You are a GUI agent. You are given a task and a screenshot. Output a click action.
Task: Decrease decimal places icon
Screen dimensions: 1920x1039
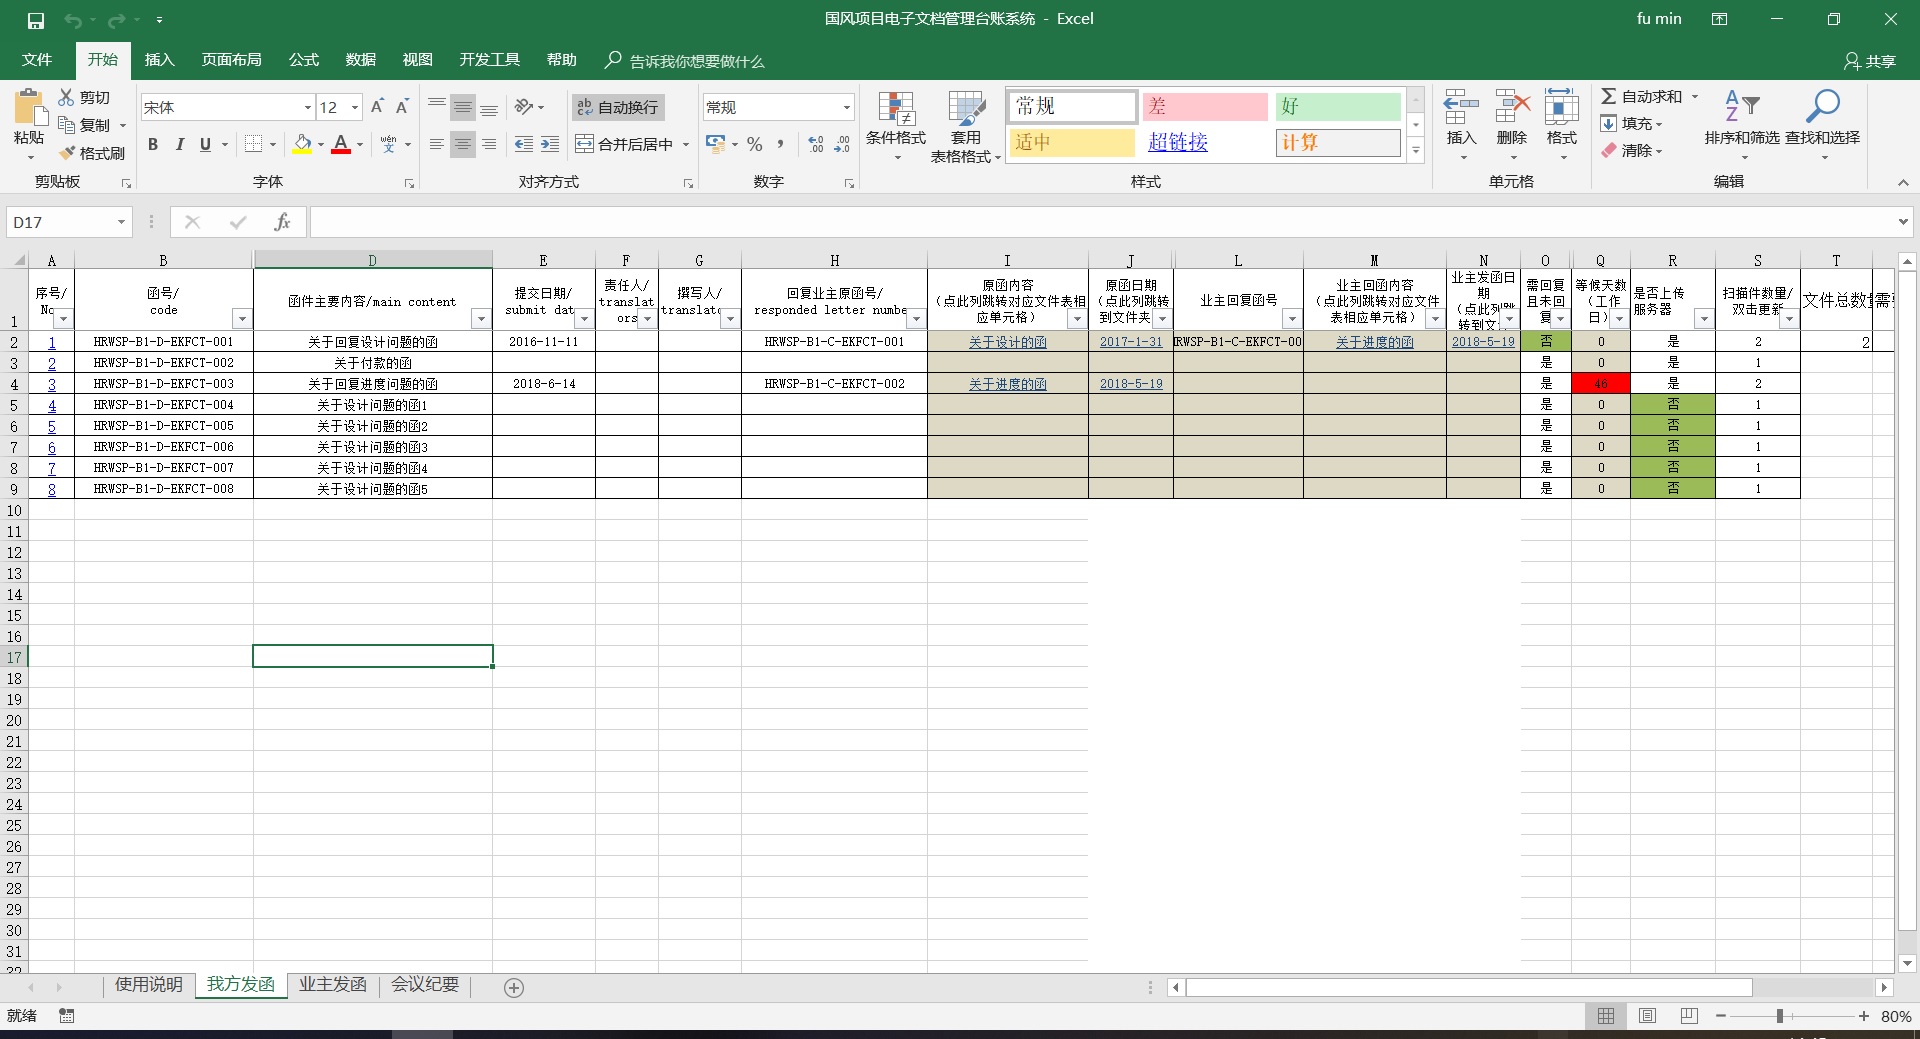pos(842,145)
